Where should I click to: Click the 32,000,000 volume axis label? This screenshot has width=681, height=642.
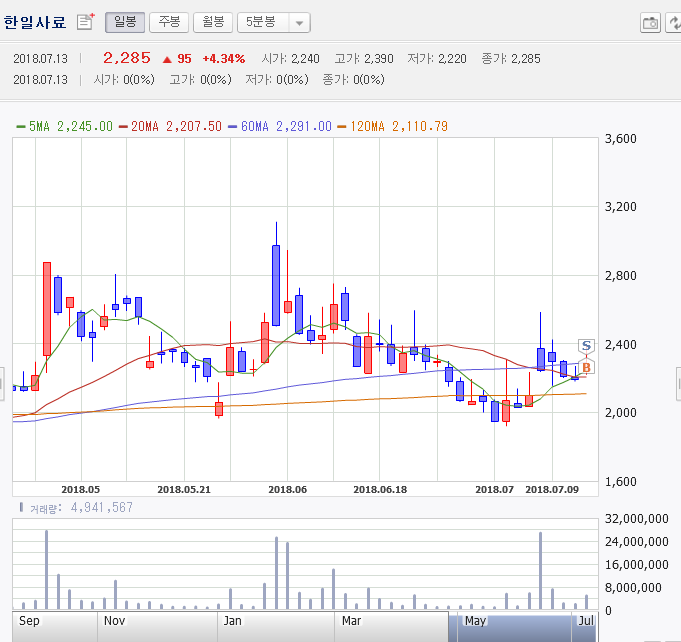[x=637, y=519]
